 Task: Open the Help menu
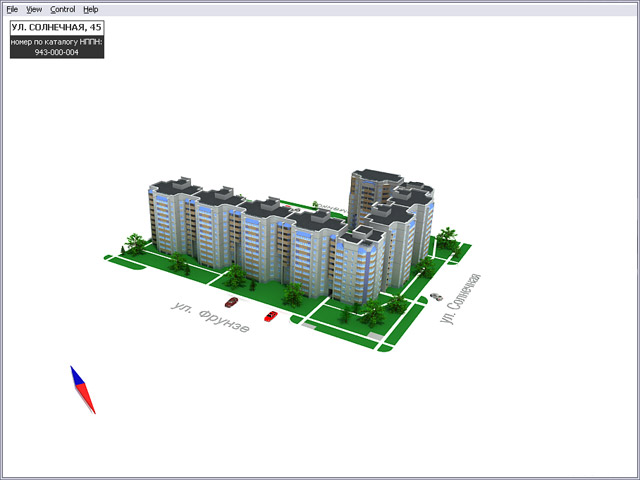(x=91, y=9)
